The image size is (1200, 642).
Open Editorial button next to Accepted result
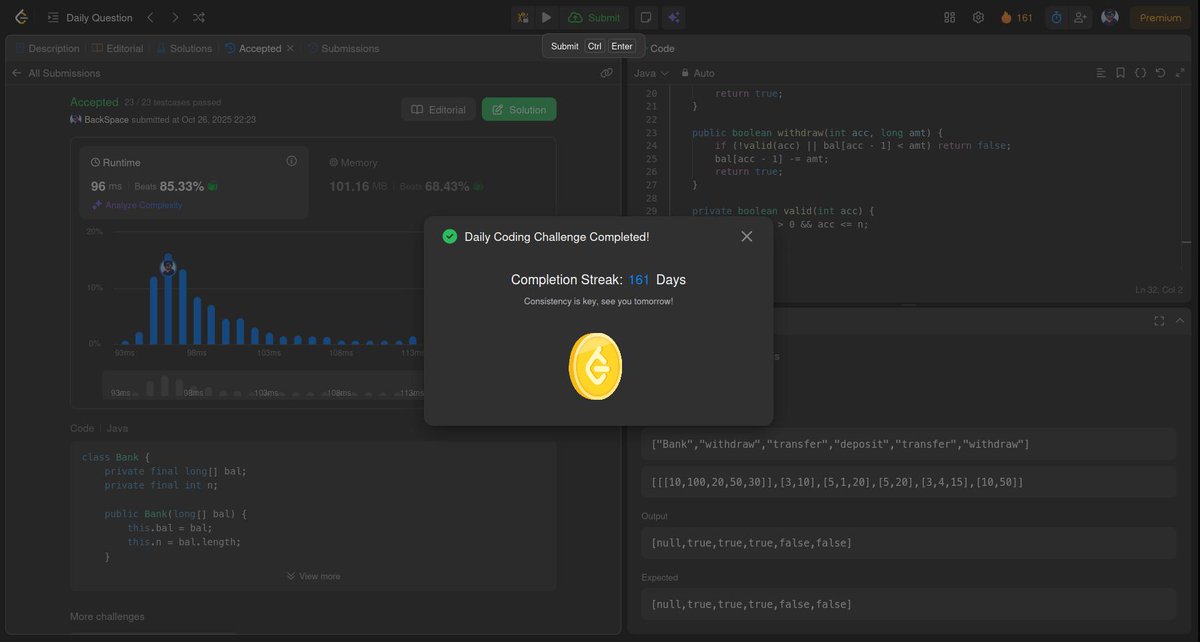(x=438, y=110)
